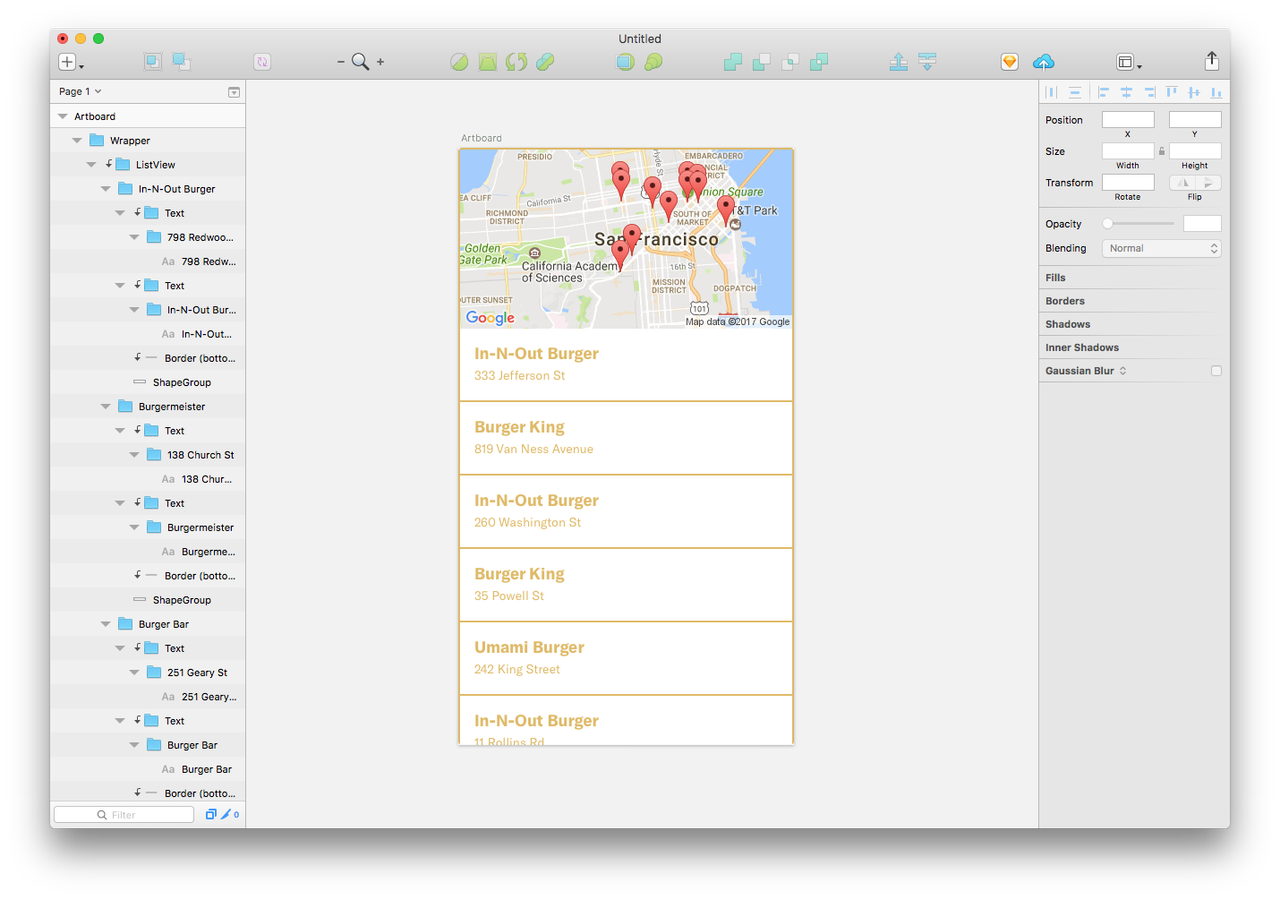The image size is (1280, 900).
Task: Zoom out with the minus button
Action: point(341,62)
